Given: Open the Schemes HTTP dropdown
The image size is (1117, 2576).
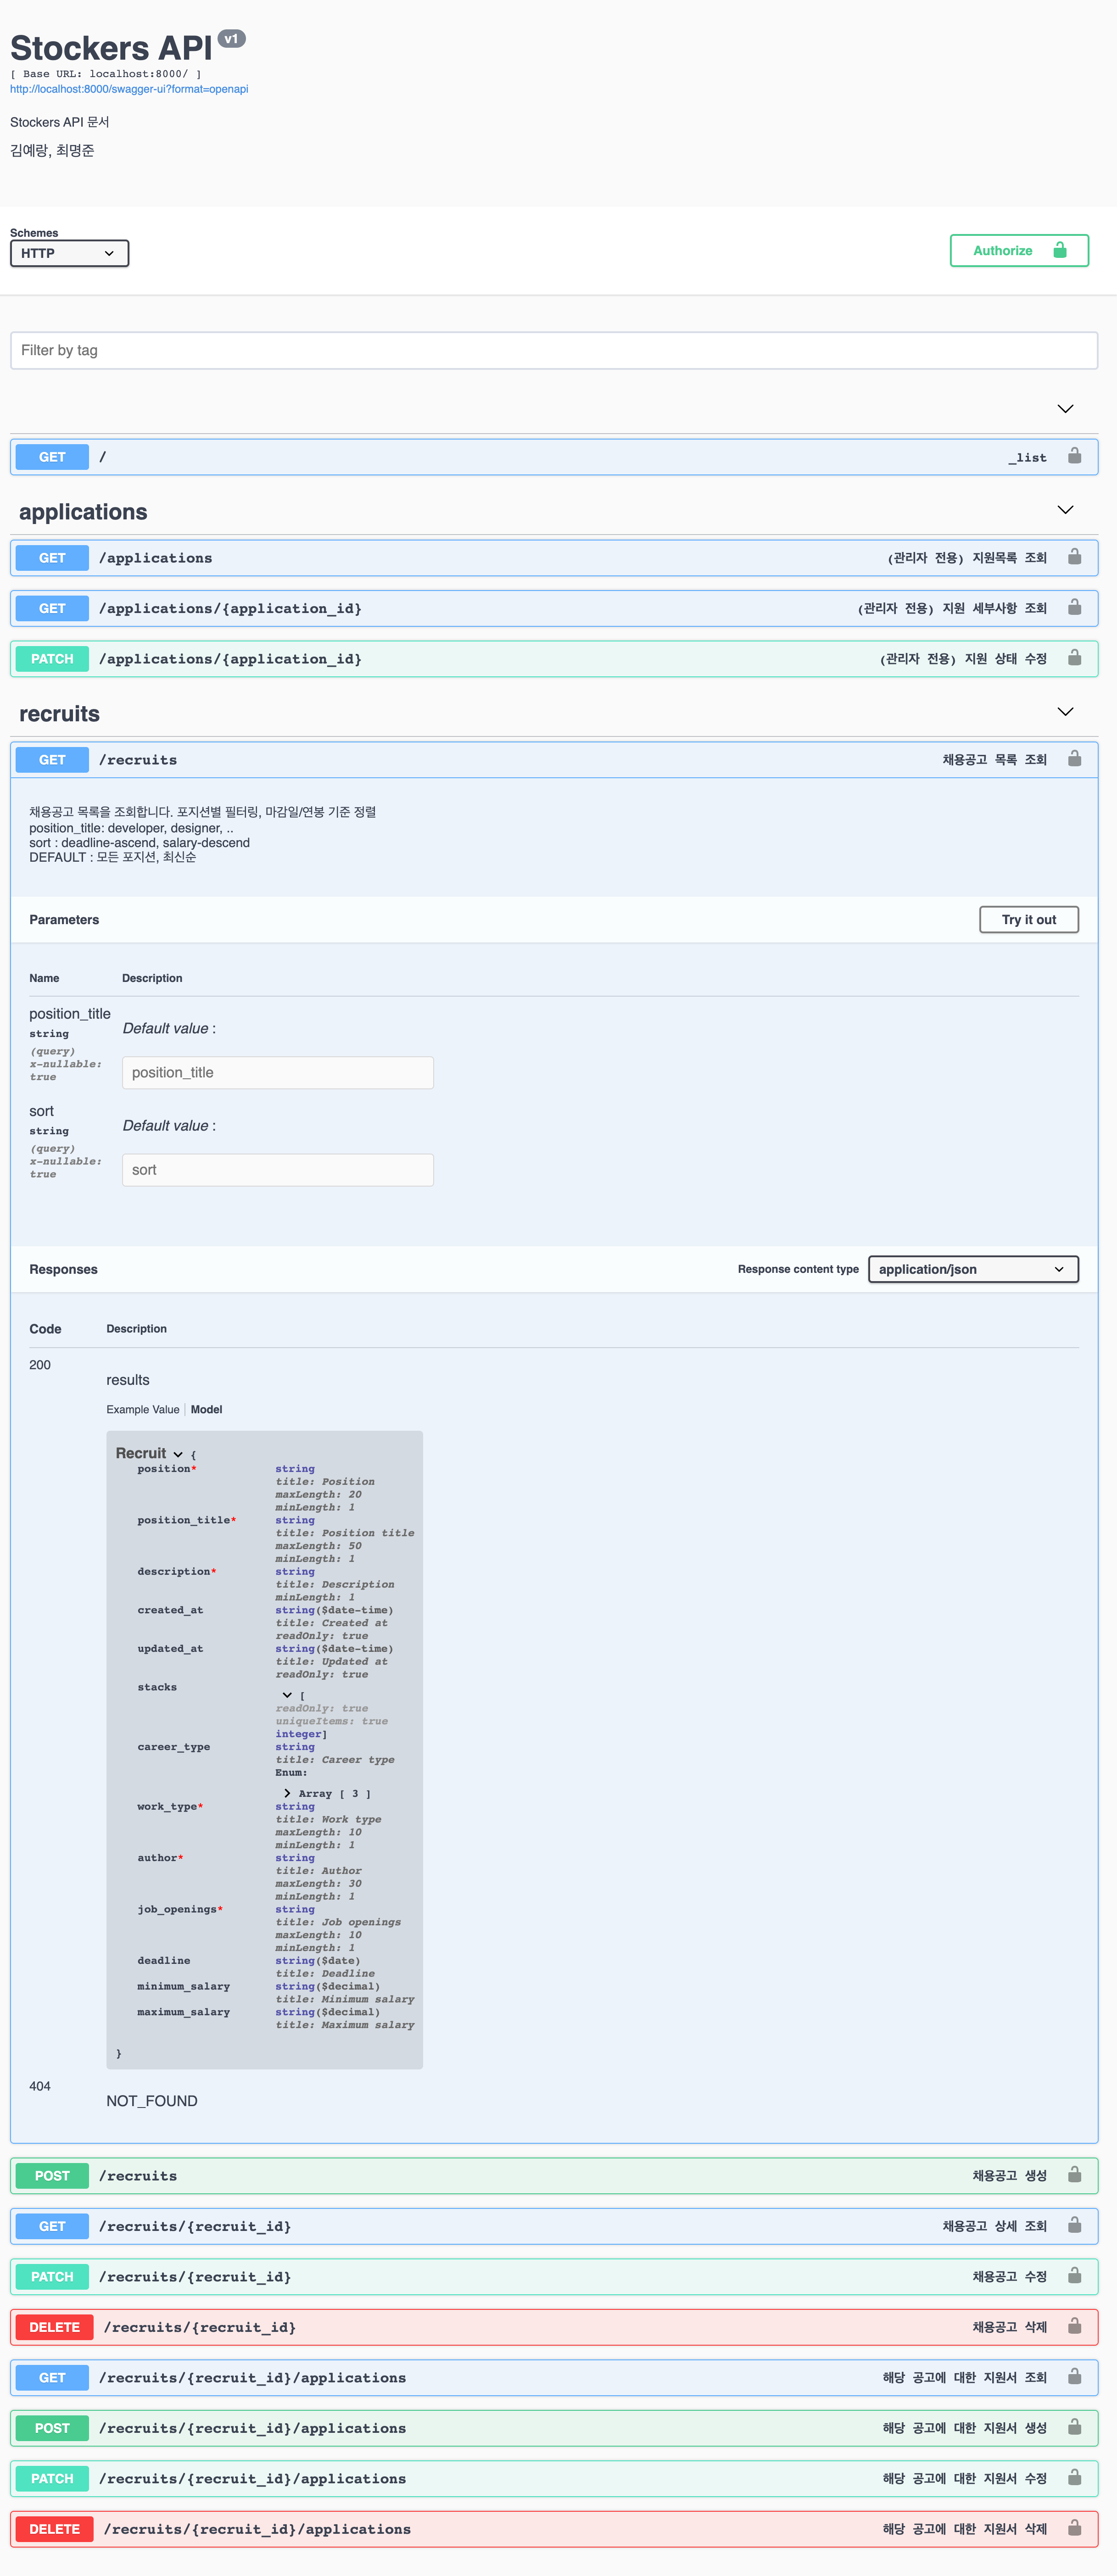Looking at the screenshot, I should pyautogui.click(x=69, y=253).
